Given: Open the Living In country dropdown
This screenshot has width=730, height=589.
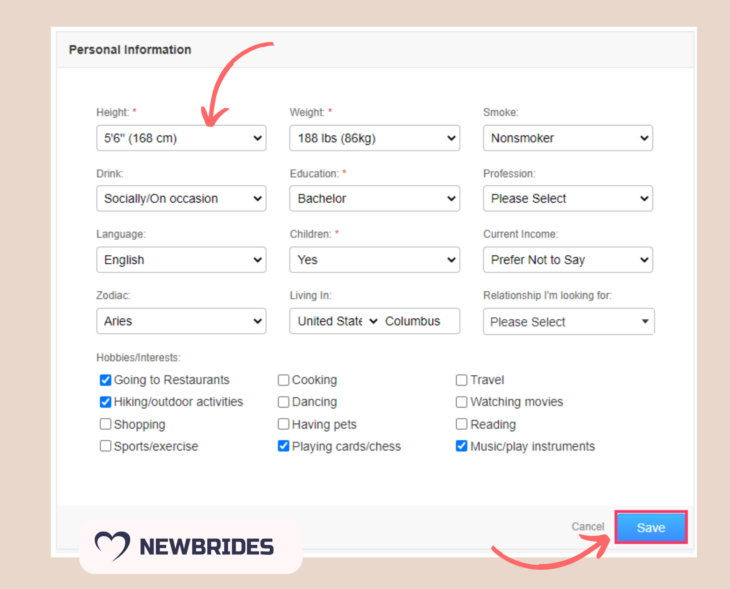Looking at the screenshot, I should tap(337, 321).
